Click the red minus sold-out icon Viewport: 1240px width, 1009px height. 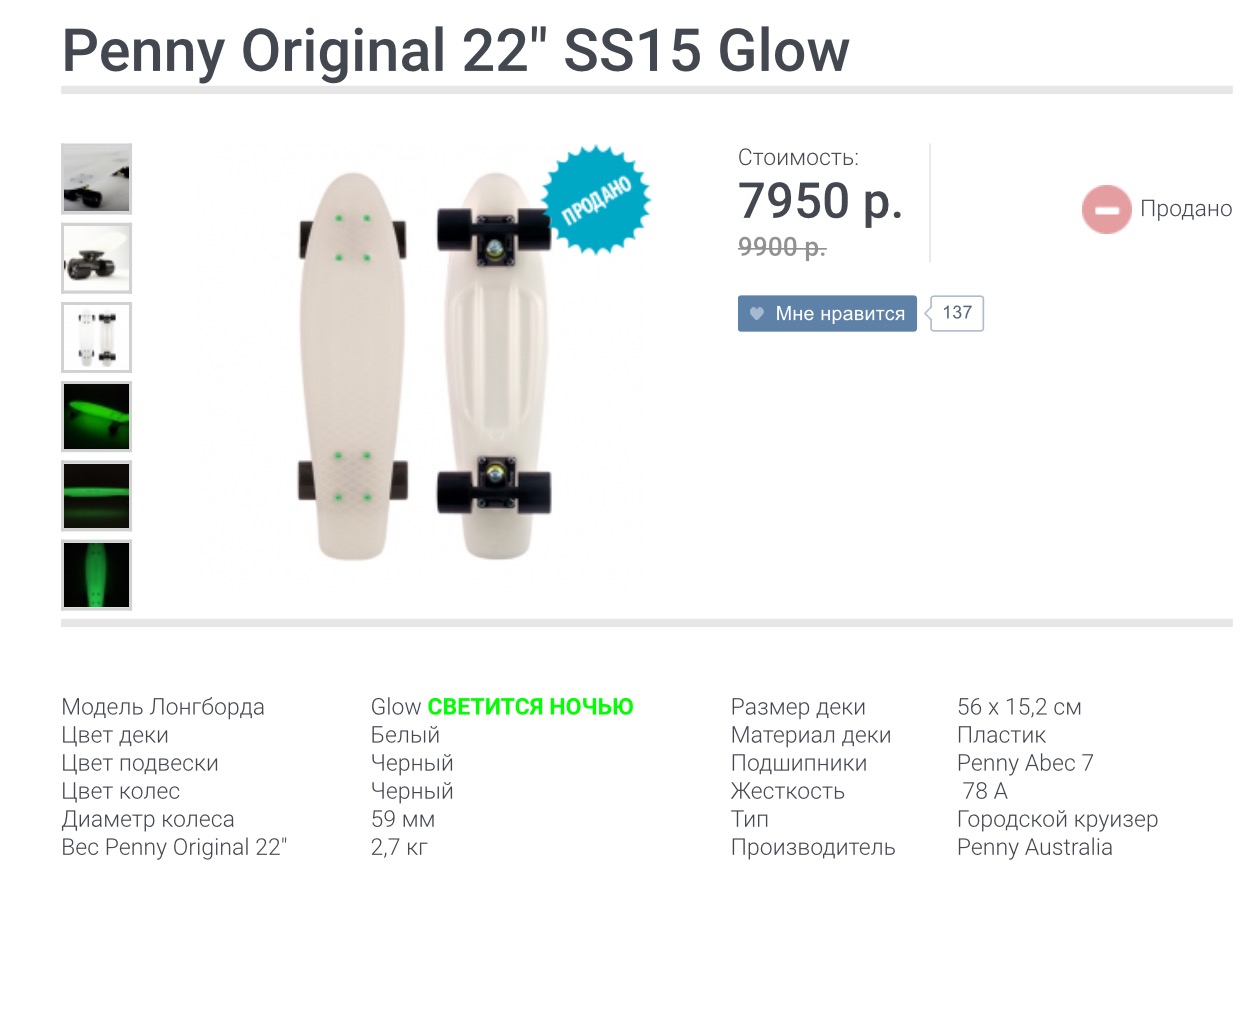[1106, 210]
